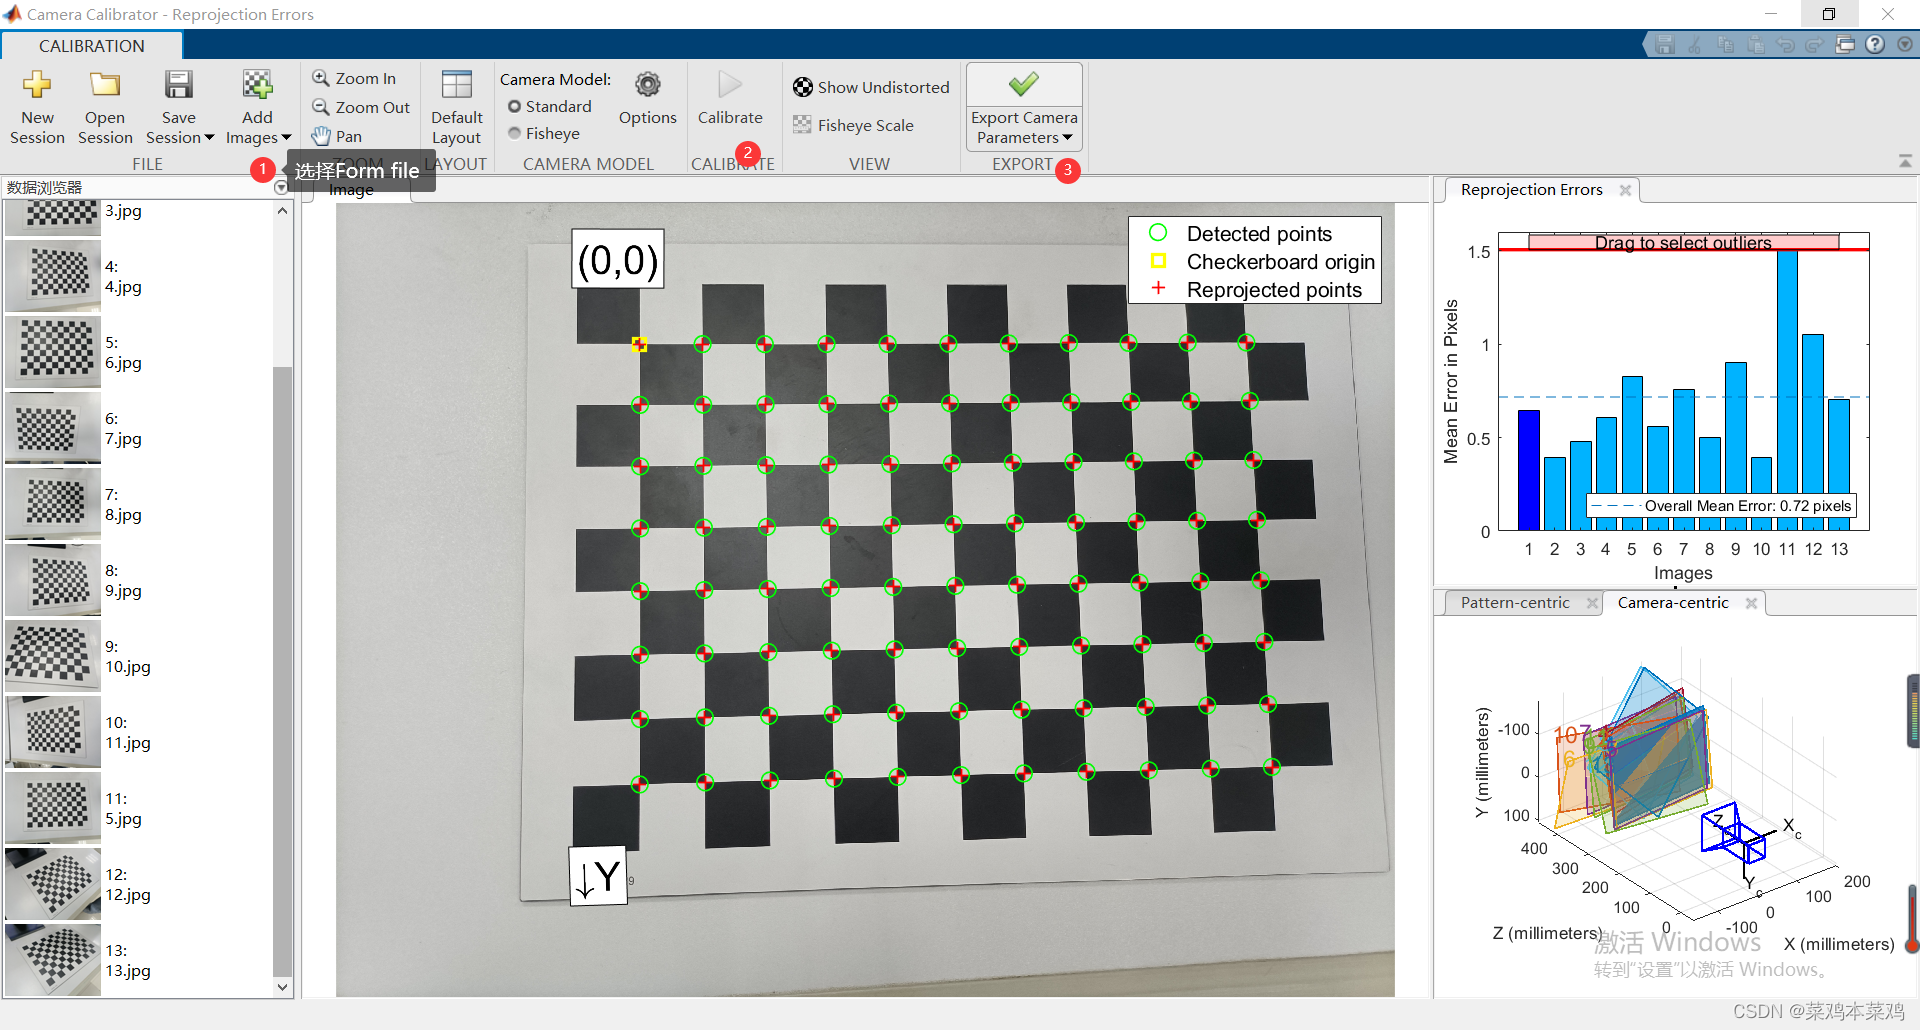Click the Cut scissors icon
The image size is (1920, 1030).
coord(1695,44)
